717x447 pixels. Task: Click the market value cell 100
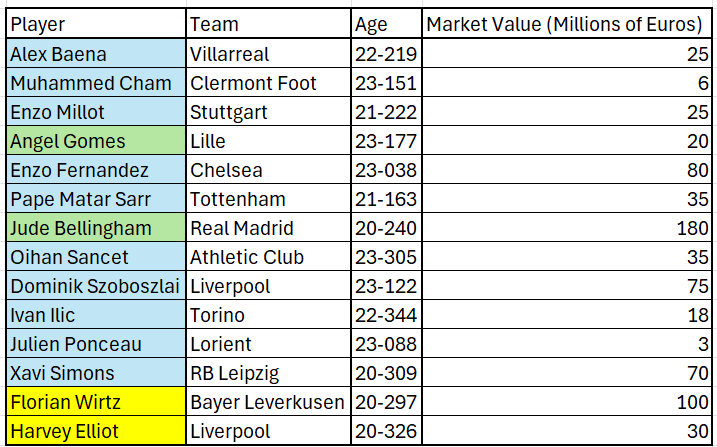click(567, 401)
